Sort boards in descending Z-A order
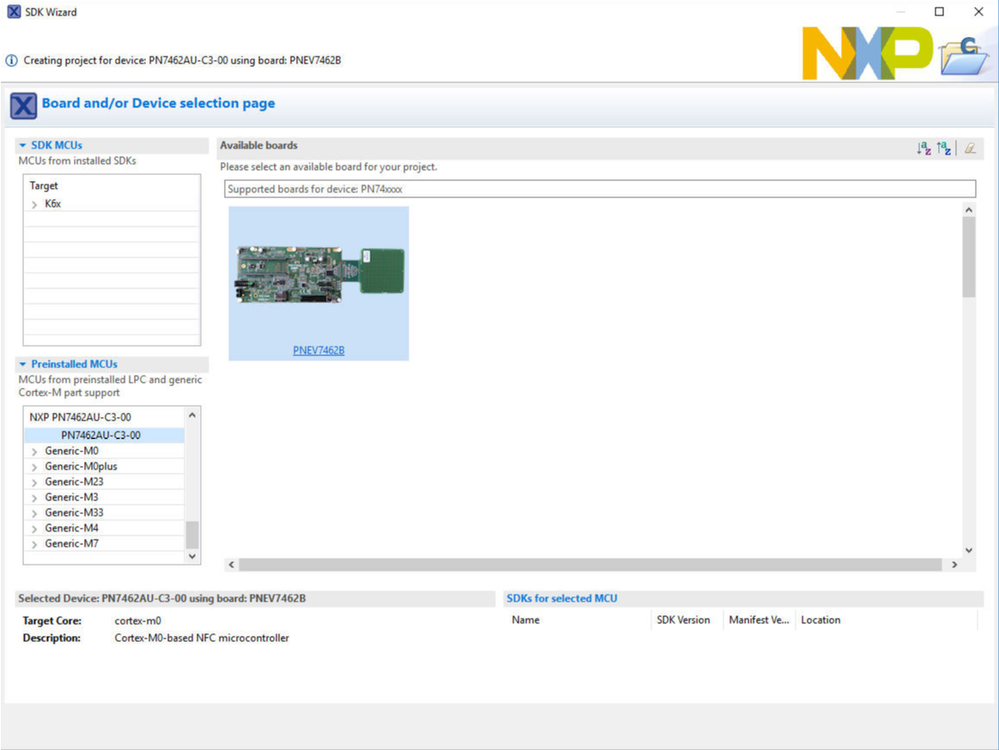 coord(944,148)
